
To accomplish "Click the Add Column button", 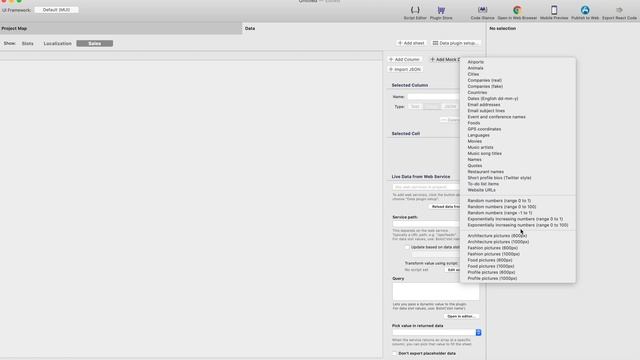I will 404,60.
